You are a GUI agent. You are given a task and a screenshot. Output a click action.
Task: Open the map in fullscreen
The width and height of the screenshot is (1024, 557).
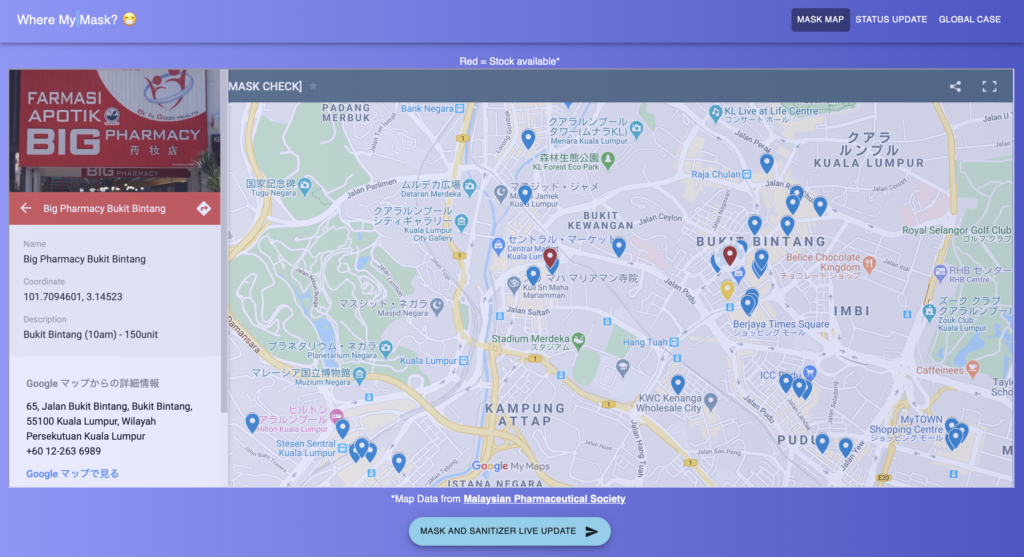coord(989,86)
